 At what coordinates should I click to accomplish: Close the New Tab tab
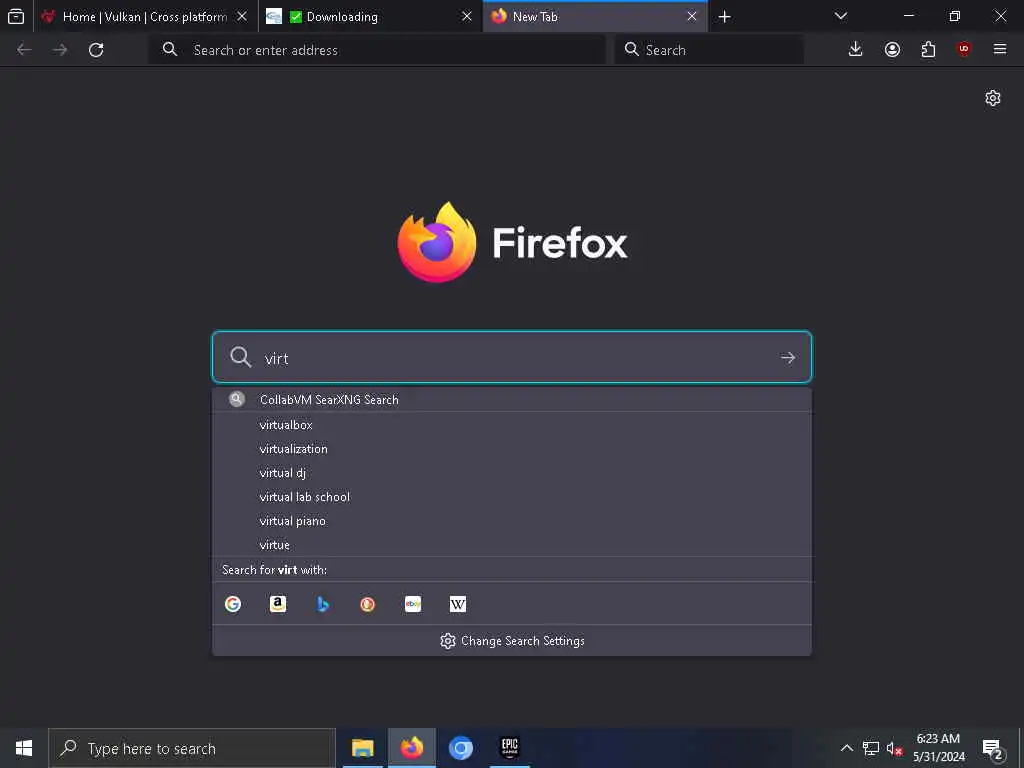pyautogui.click(x=692, y=16)
